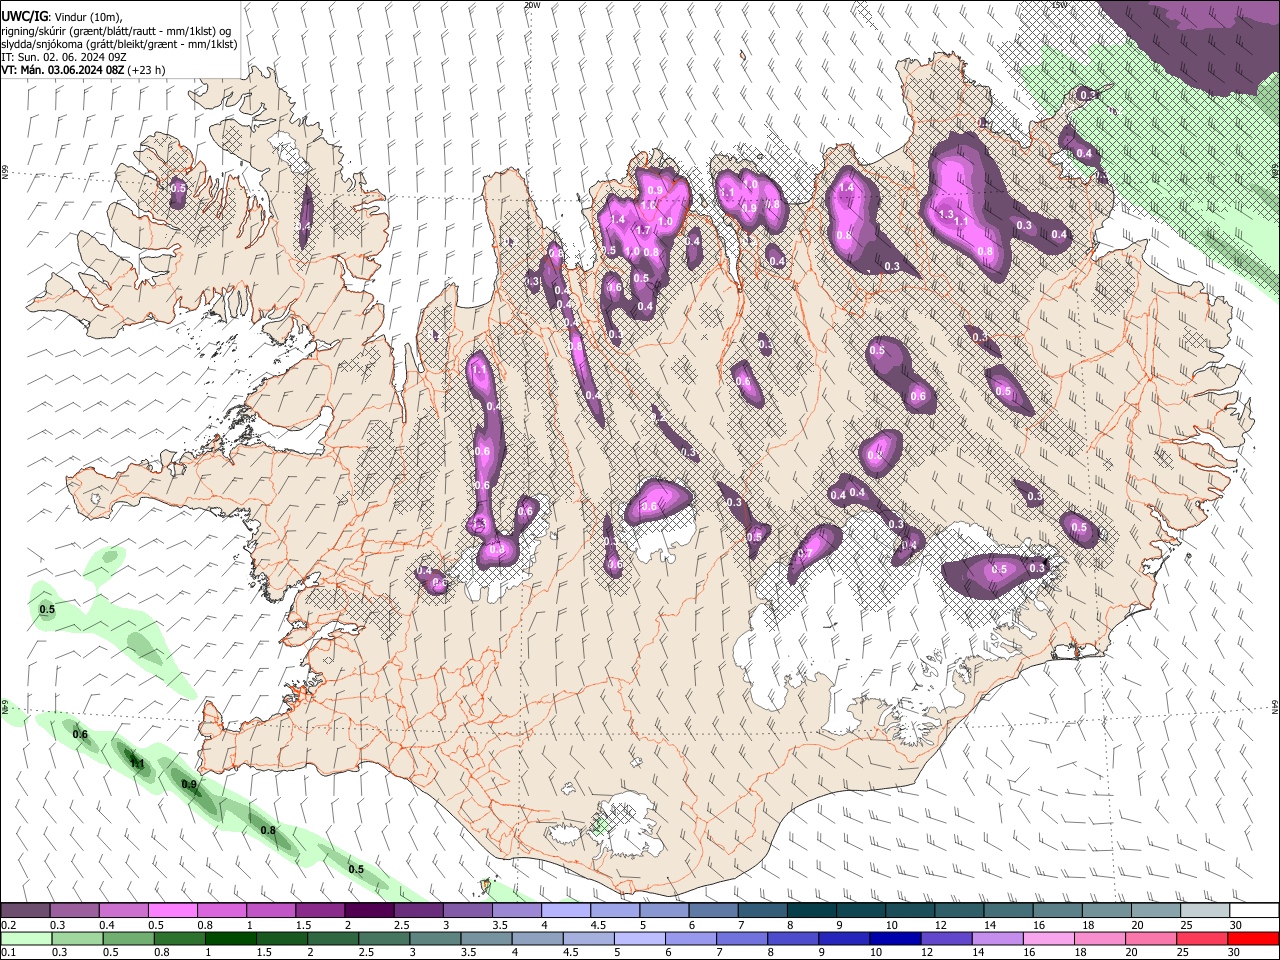Pick the darkest purple snow swatch labeled 2

pos(369,911)
